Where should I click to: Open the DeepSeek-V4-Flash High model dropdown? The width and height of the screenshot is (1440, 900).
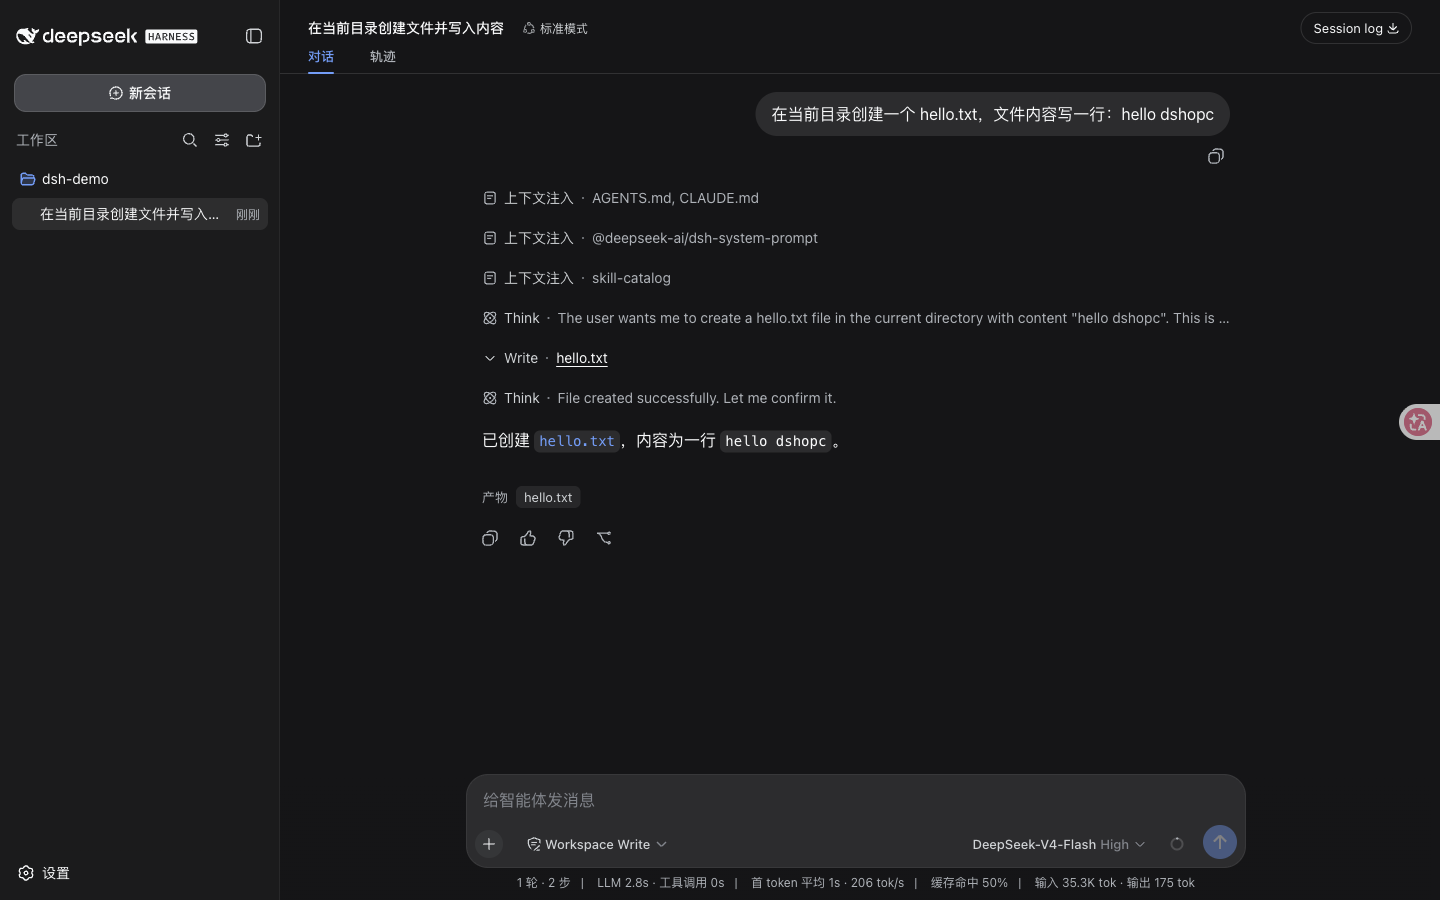click(x=1058, y=844)
